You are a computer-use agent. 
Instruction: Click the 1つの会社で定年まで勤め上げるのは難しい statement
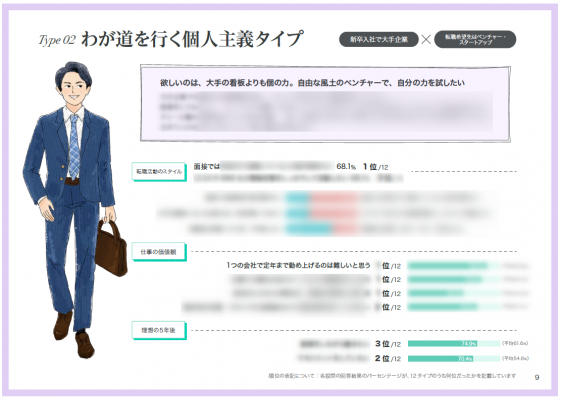pyautogui.click(x=298, y=265)
